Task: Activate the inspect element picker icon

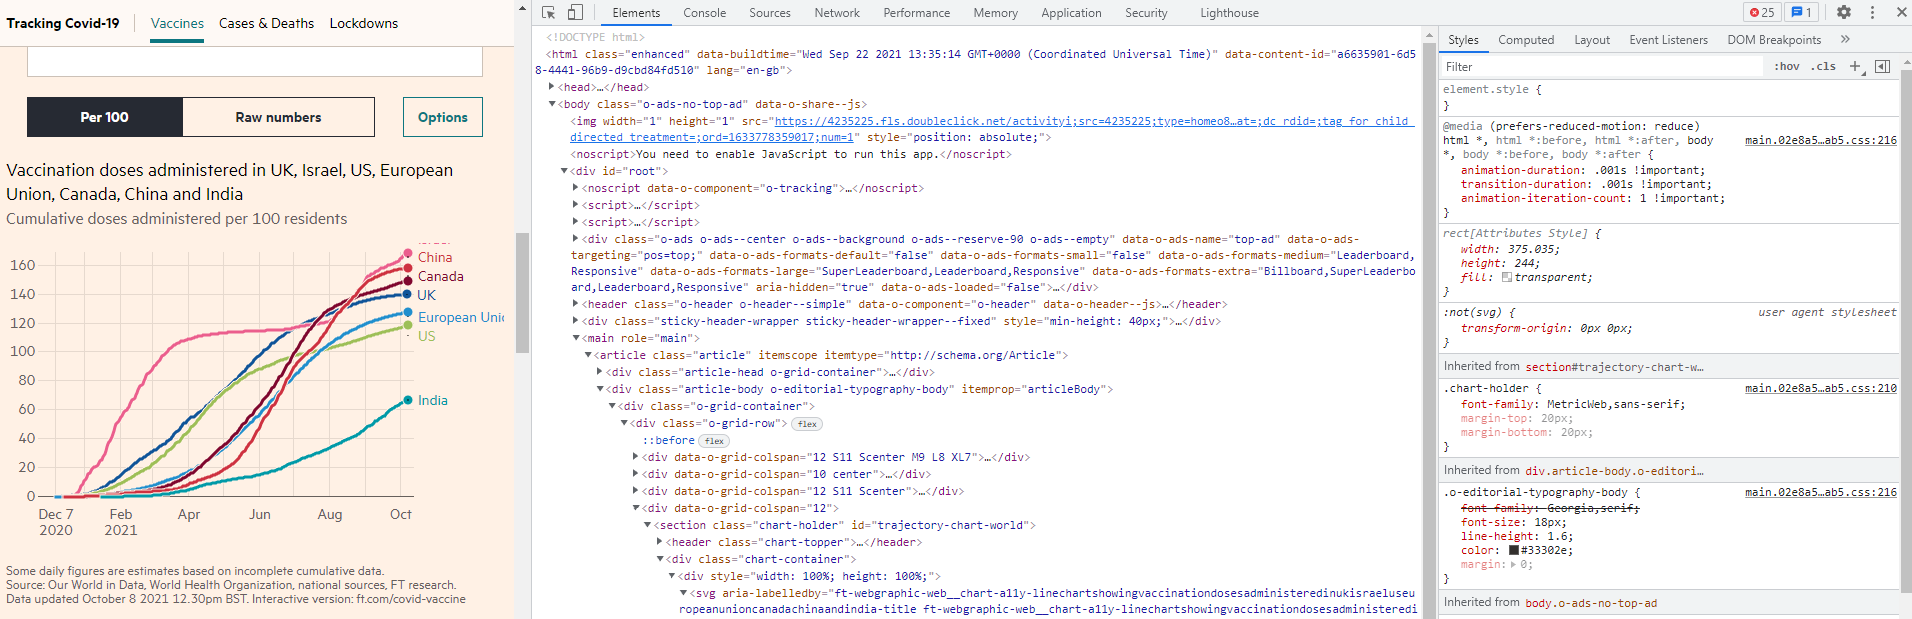Action: [548, 13]
